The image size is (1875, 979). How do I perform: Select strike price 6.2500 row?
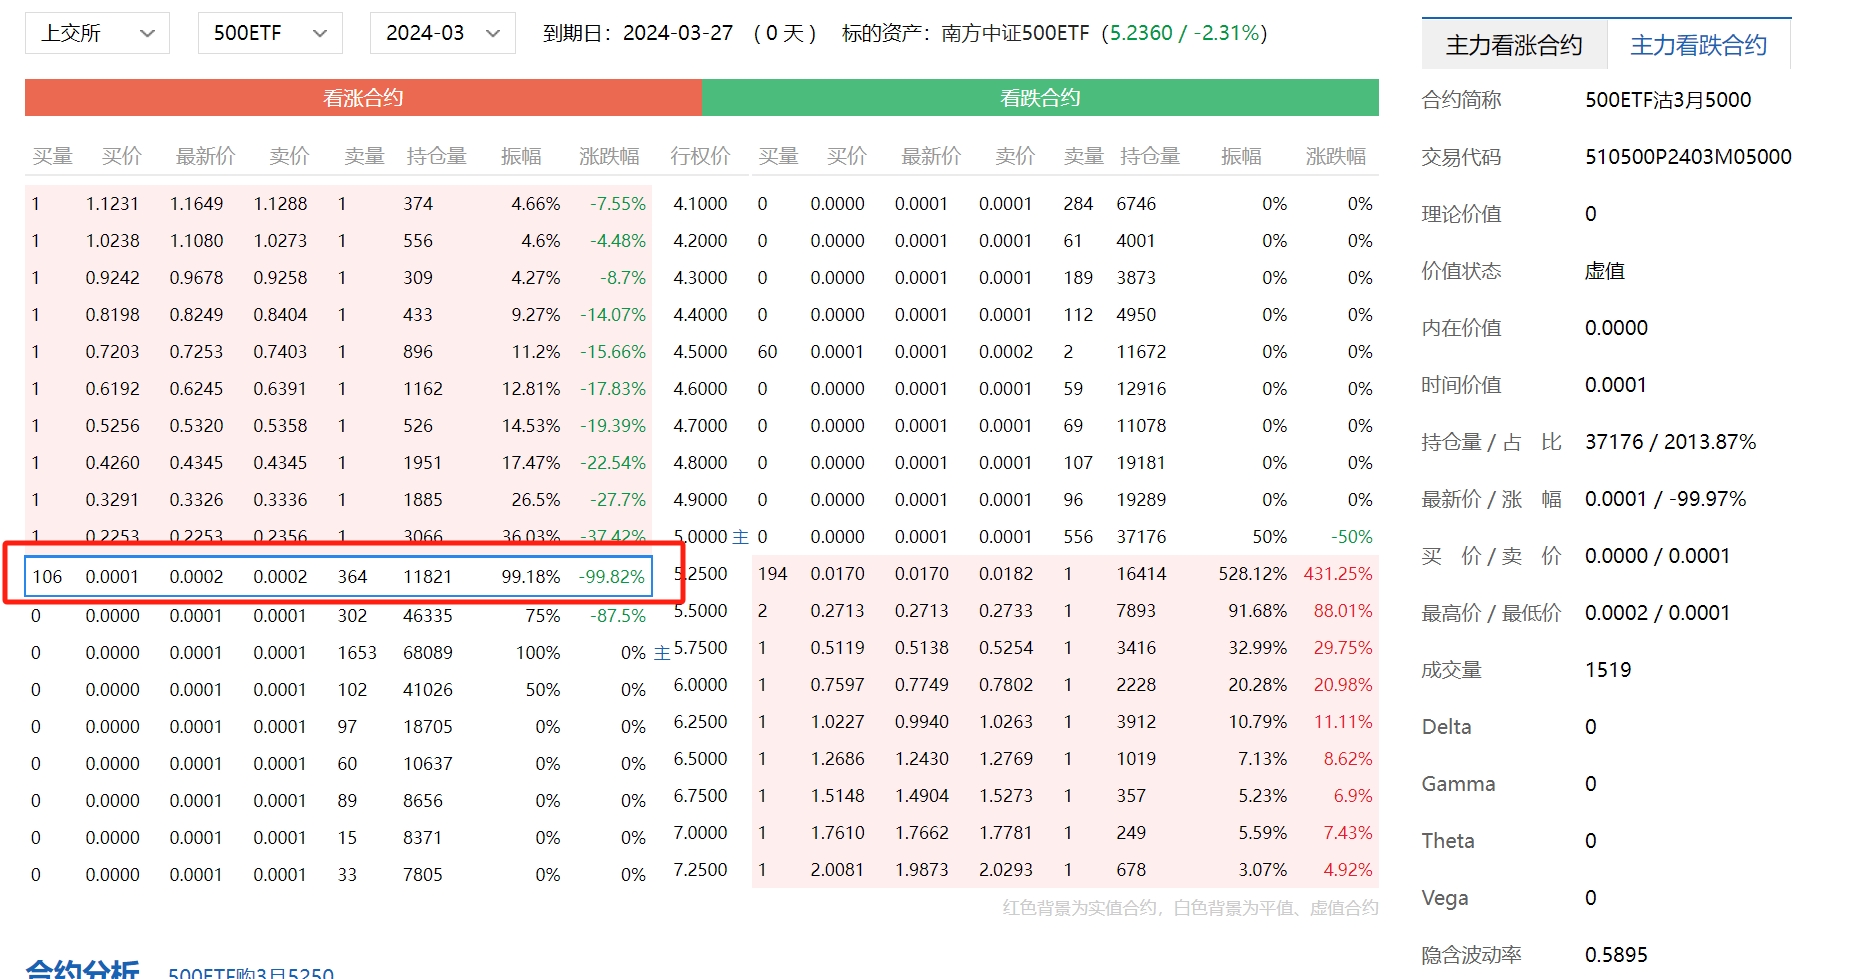click(700, 722)
